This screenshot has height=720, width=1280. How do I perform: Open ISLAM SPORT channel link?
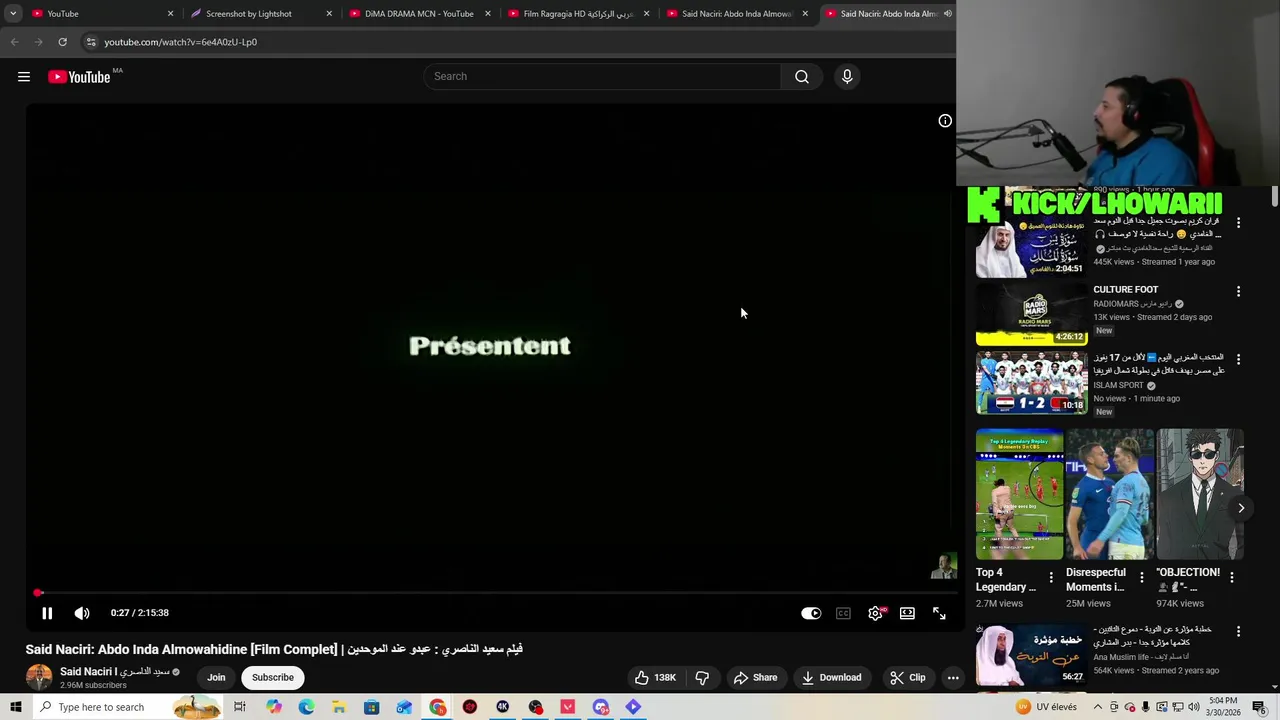coord(1118,385)
